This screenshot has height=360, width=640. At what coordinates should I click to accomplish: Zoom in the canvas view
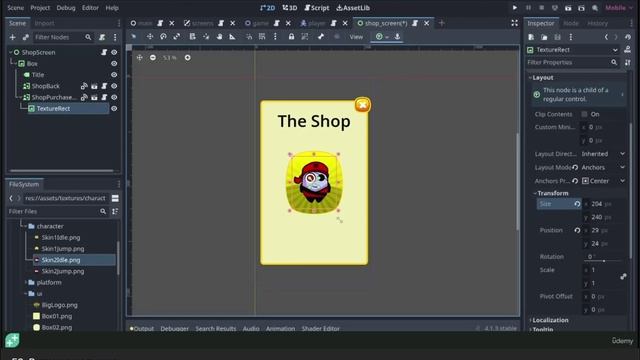[x=187, y=58]
